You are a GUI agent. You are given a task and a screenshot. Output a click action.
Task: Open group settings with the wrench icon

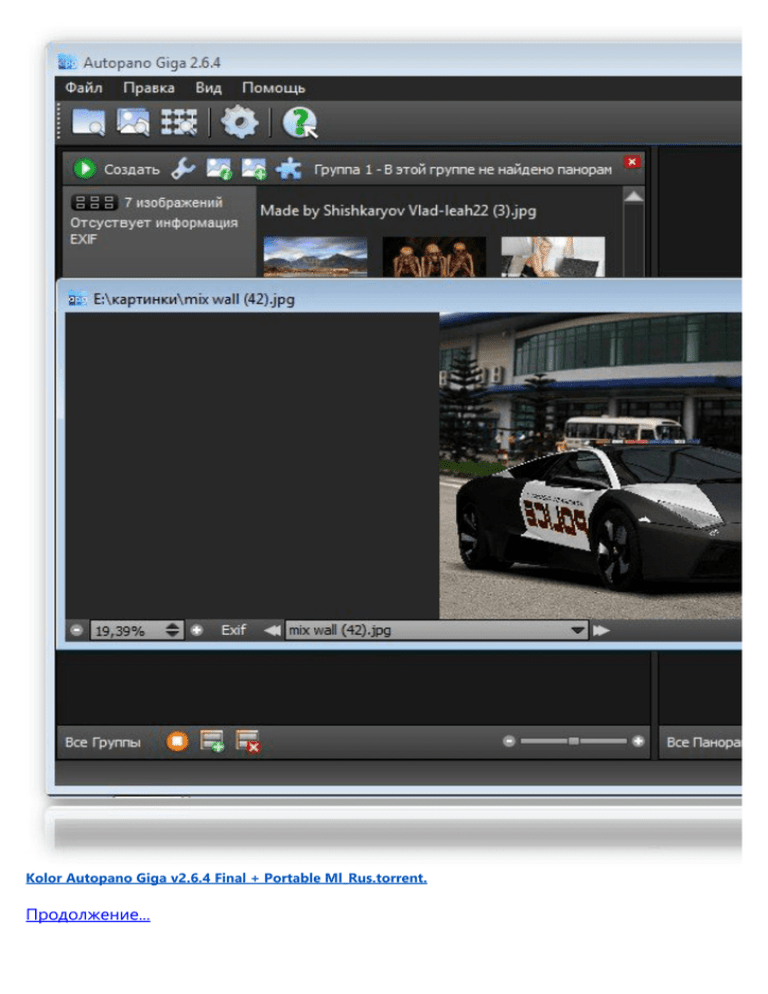(x=181, y=169)
